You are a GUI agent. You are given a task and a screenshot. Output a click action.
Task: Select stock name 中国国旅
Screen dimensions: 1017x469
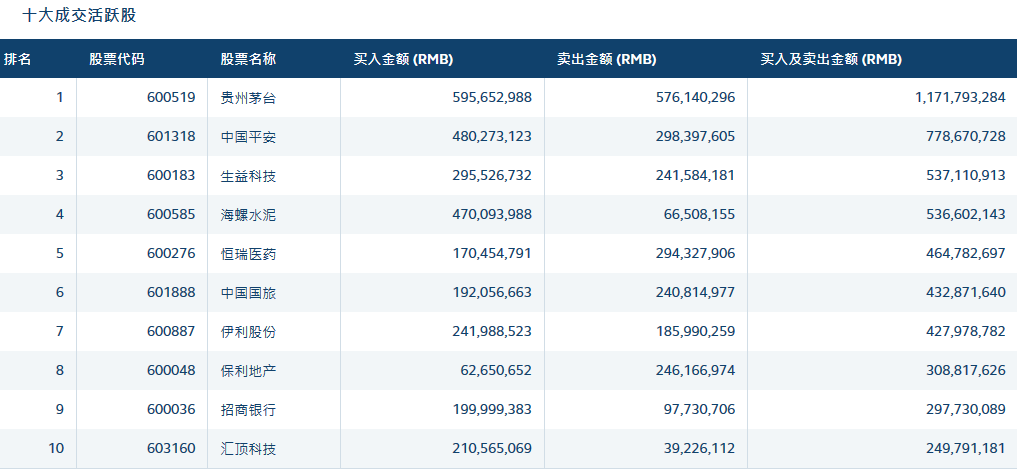tap(248, 293)
